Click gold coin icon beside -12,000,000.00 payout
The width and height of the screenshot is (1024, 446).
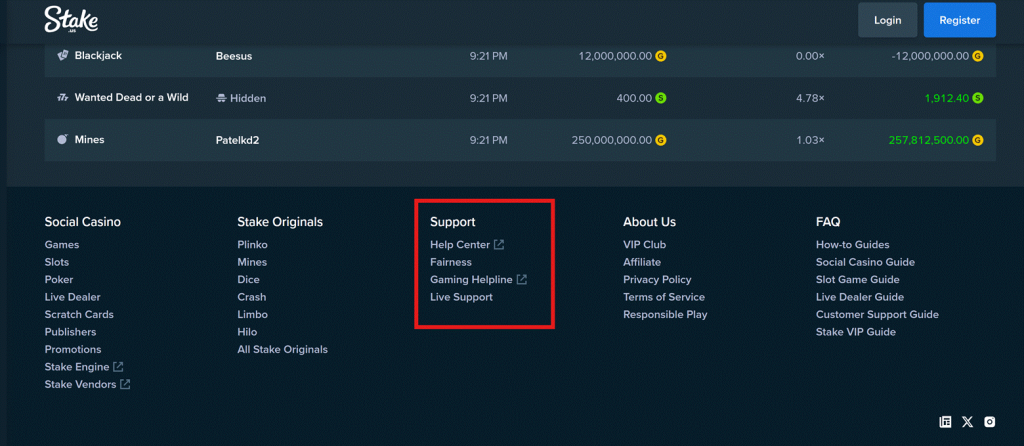(978, 56)
